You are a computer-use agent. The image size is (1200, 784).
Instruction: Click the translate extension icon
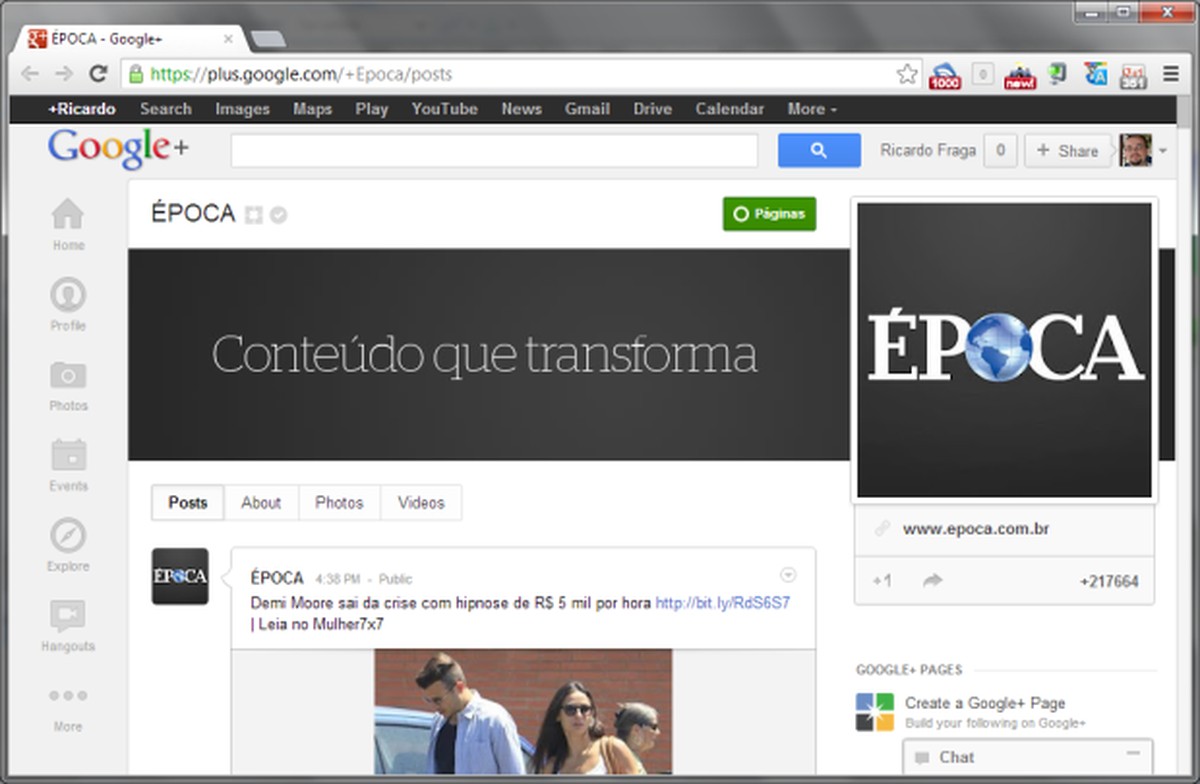(1096, 74)
